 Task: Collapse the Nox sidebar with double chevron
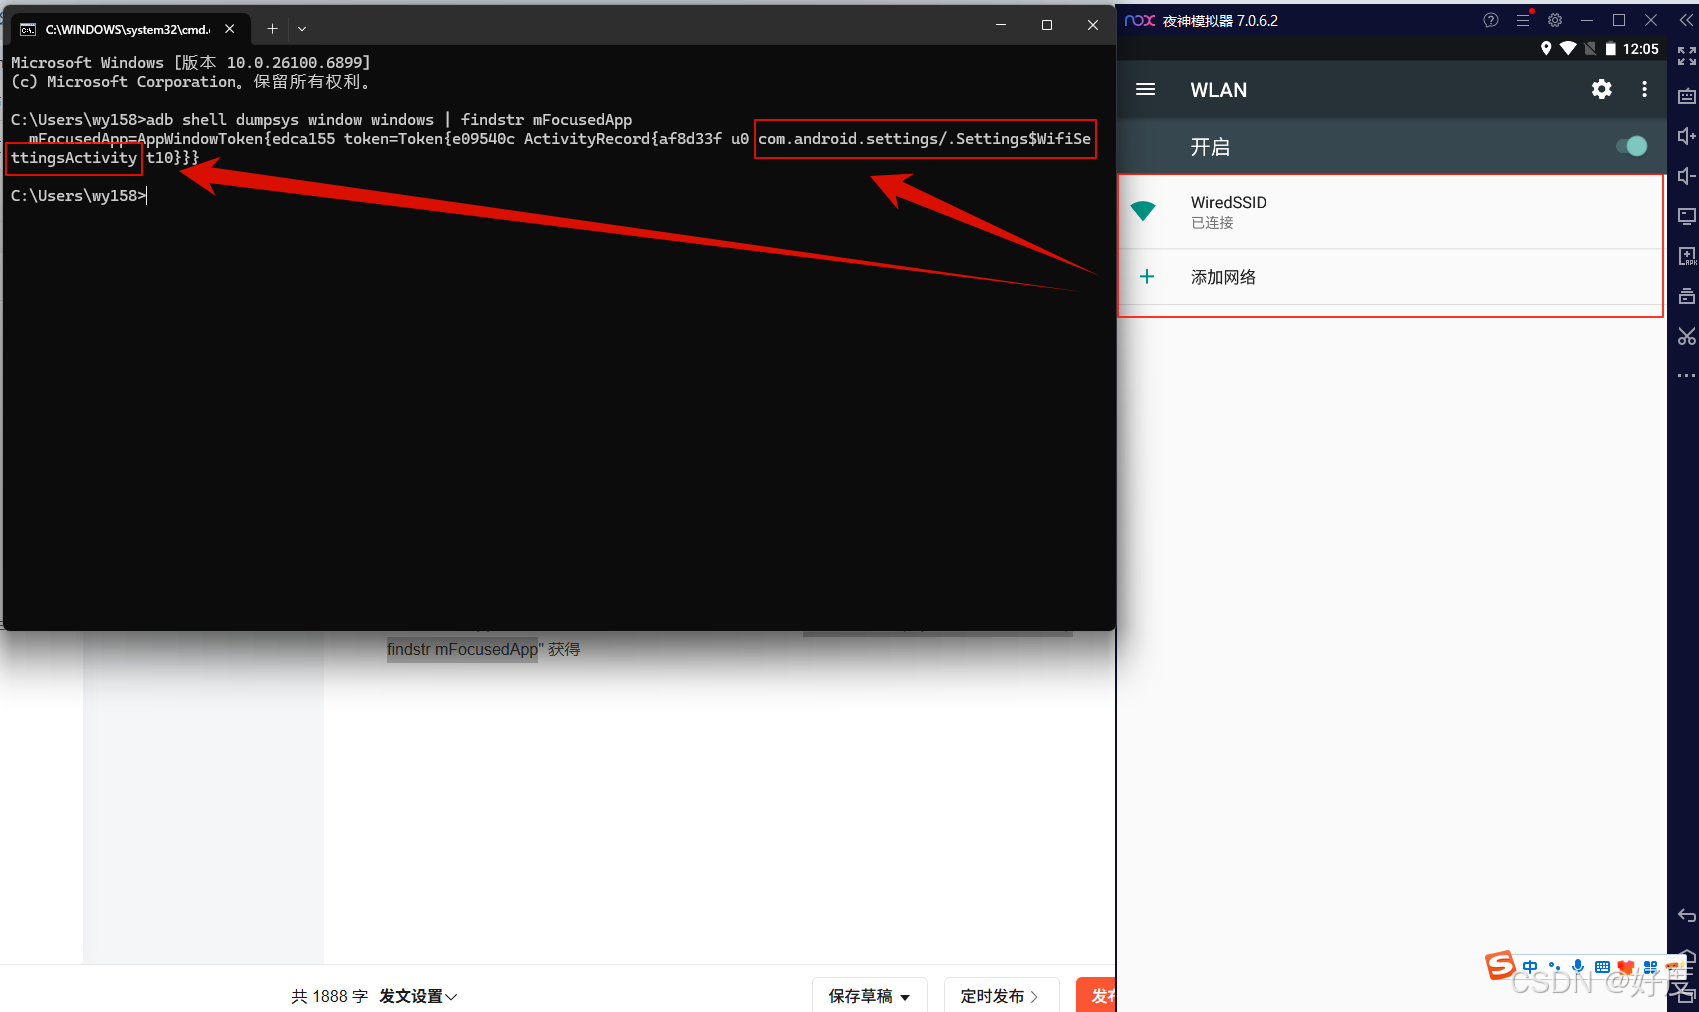pyautogui.click(x=1686, y=20)
